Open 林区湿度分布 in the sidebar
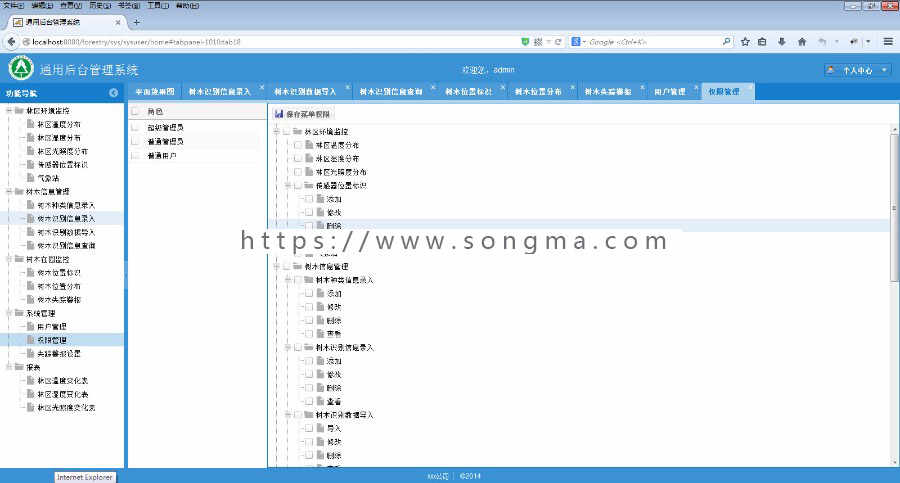Image resolution: width=900 pixels, height=483 pixels. coord(59,138)
